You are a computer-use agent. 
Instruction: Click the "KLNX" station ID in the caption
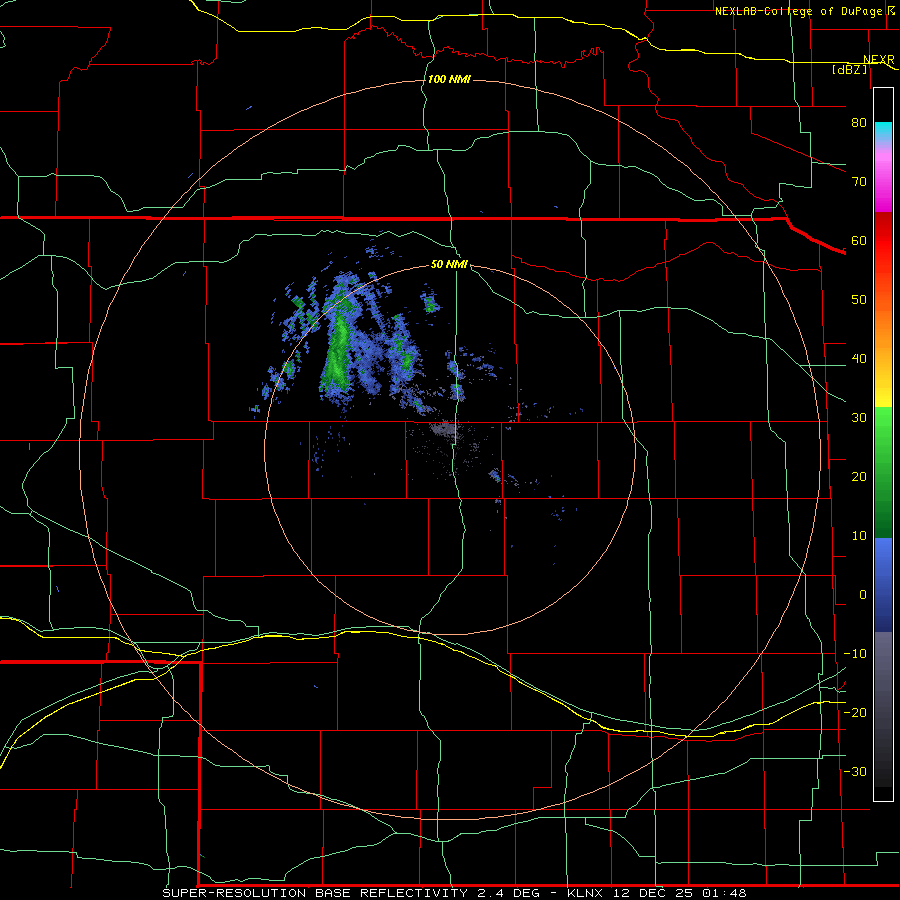click(x=584, y=893)
